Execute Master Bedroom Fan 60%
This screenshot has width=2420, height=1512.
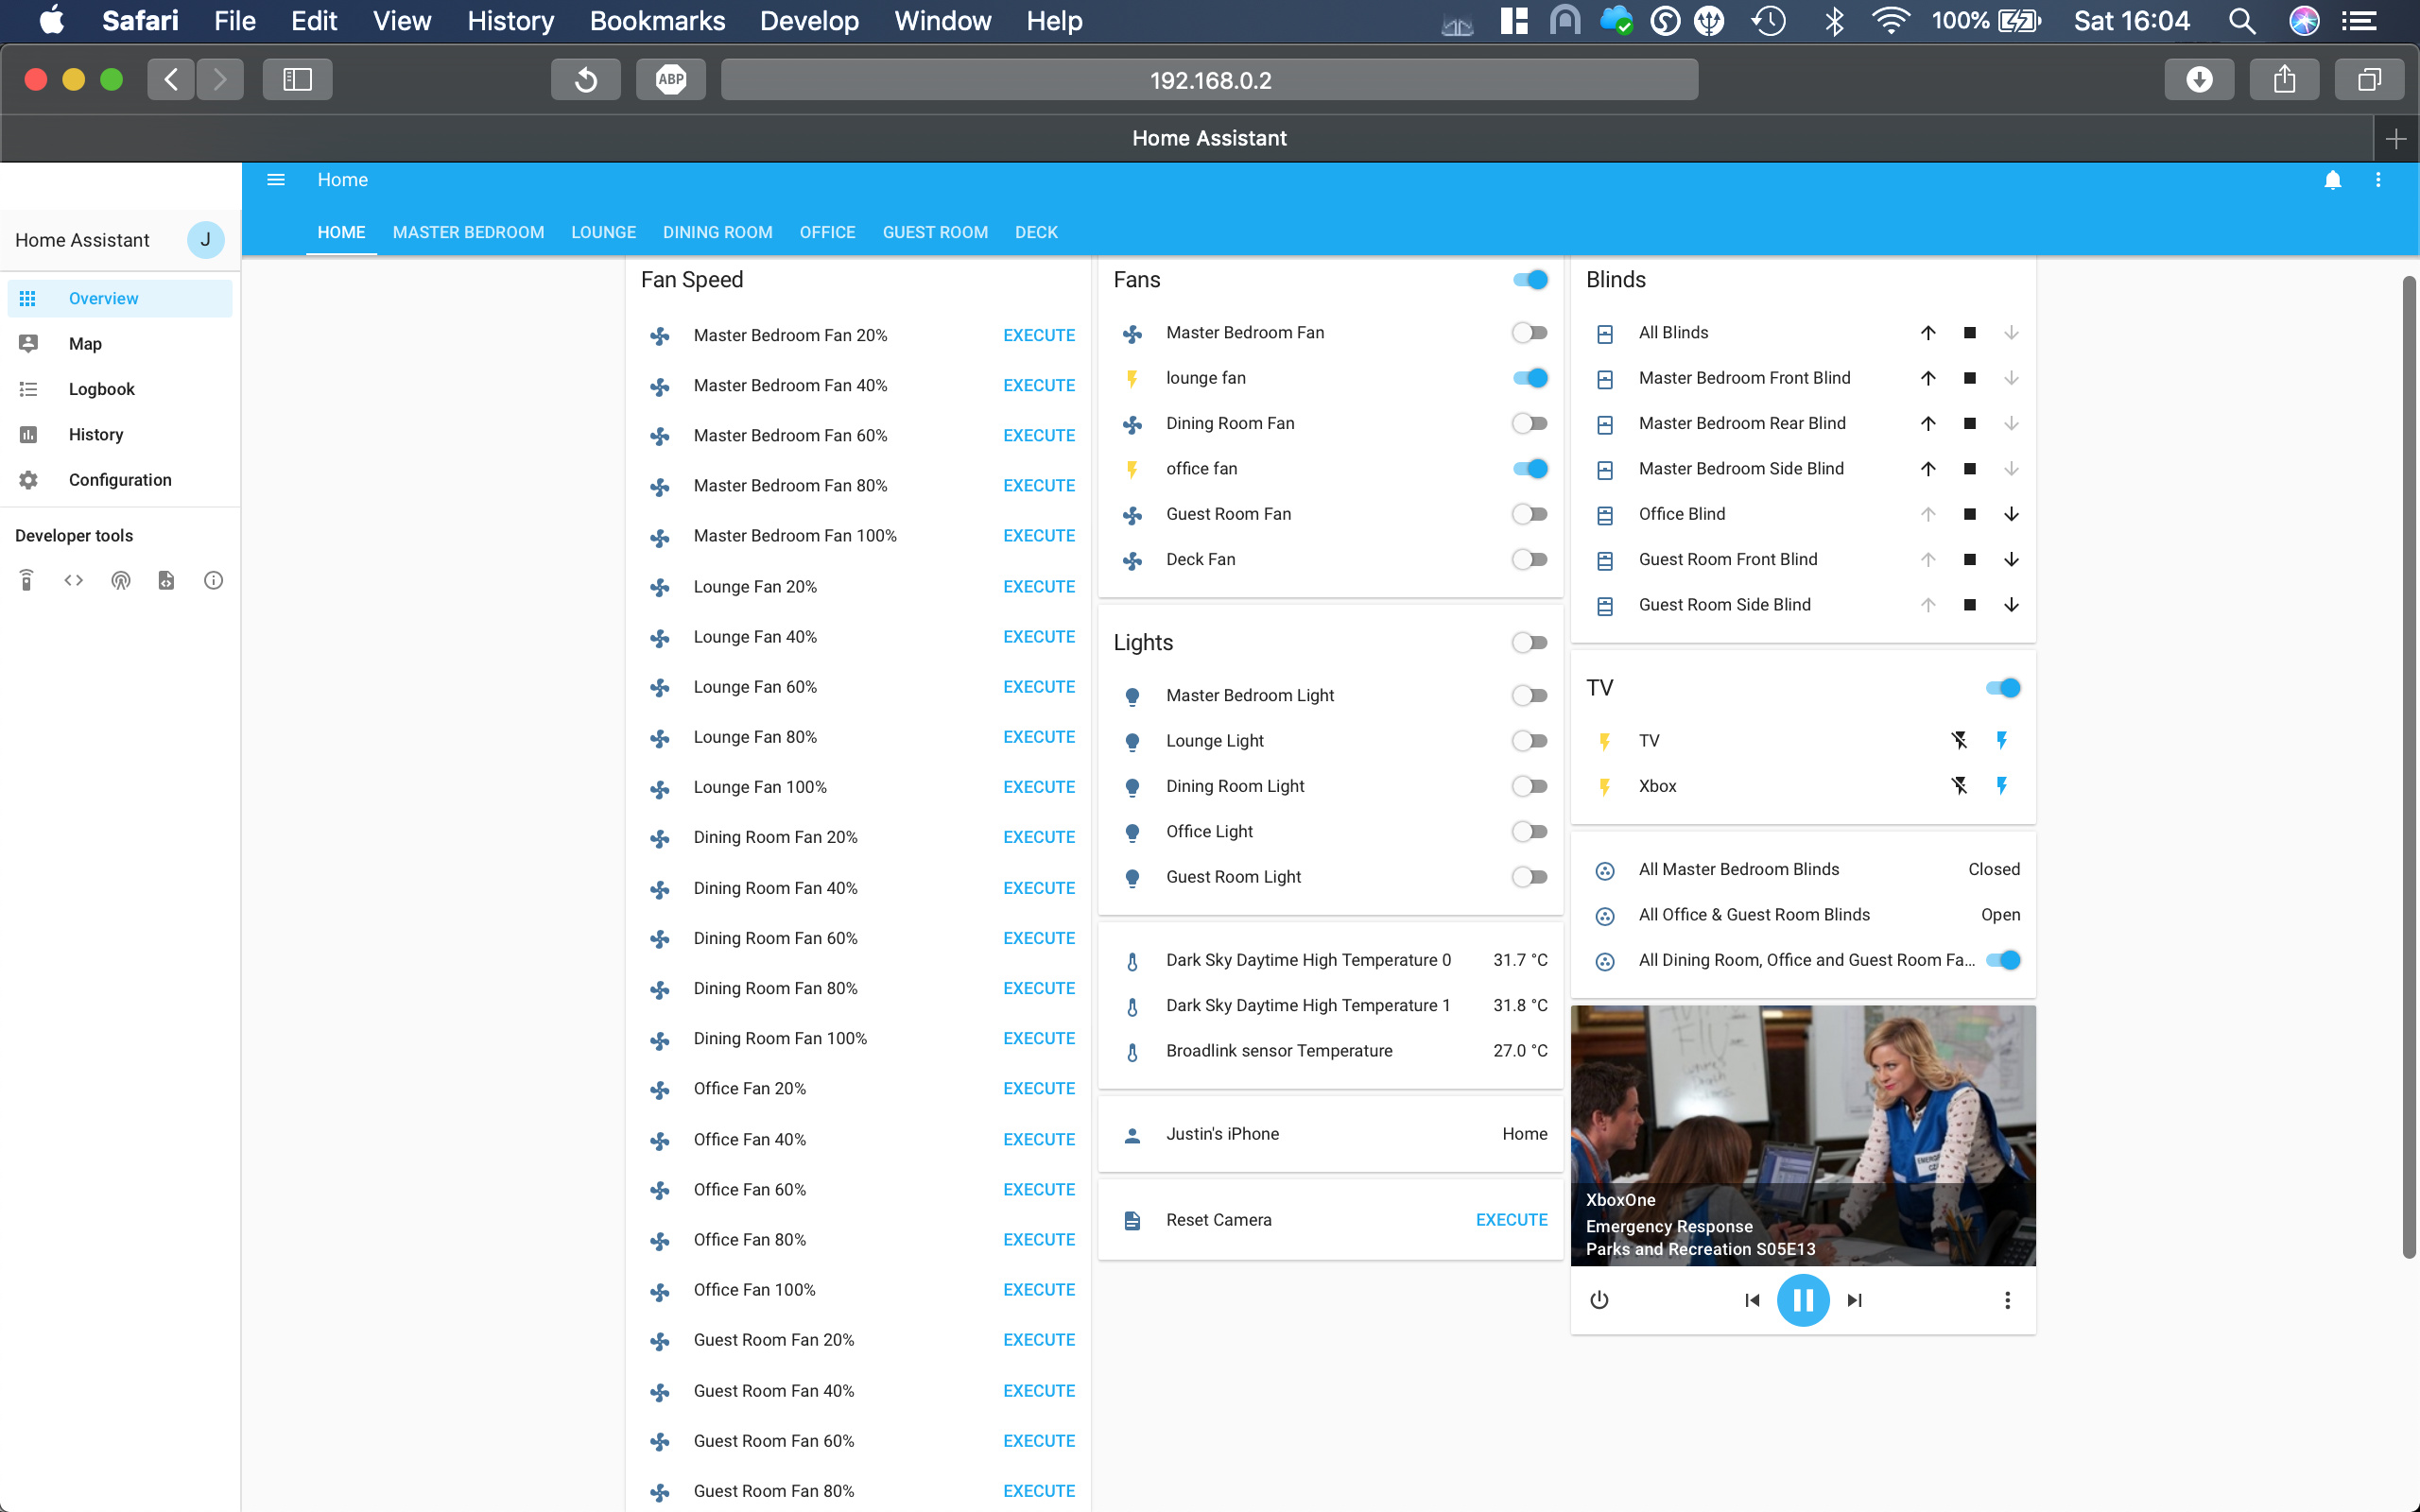pyautogui.click(x=1039, y=435)
